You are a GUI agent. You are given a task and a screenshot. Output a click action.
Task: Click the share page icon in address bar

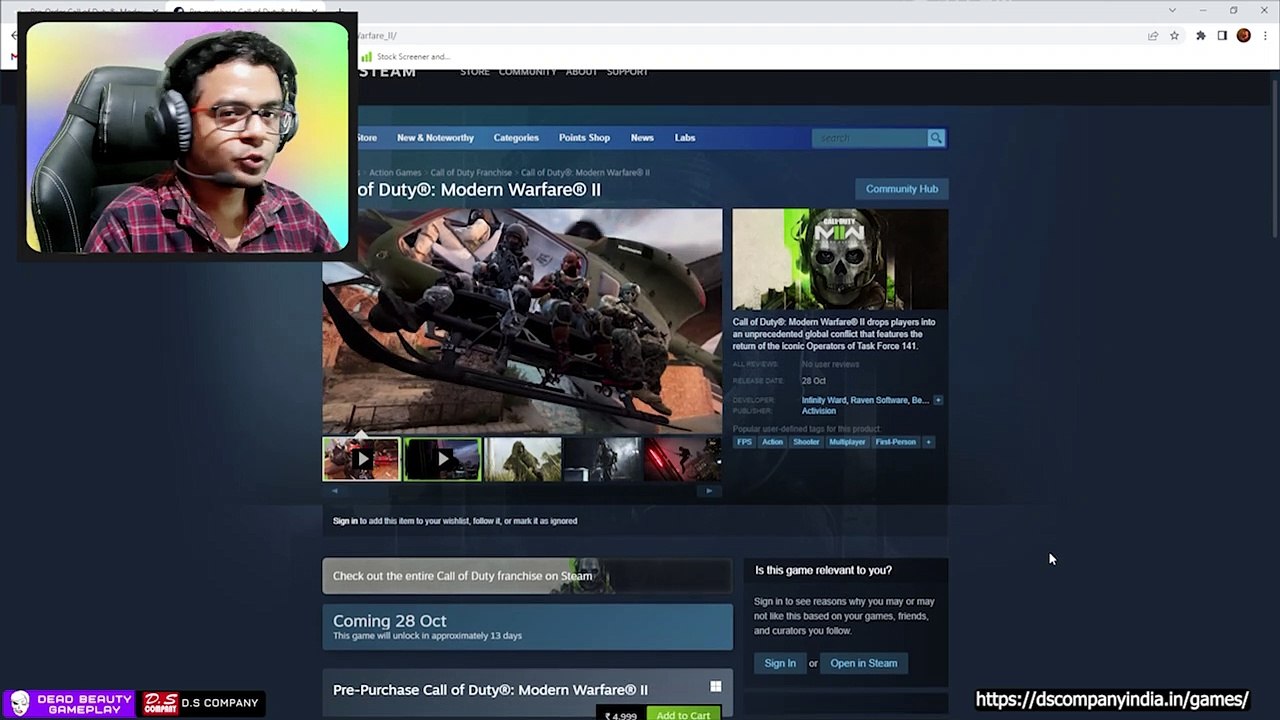[1153, 35]
